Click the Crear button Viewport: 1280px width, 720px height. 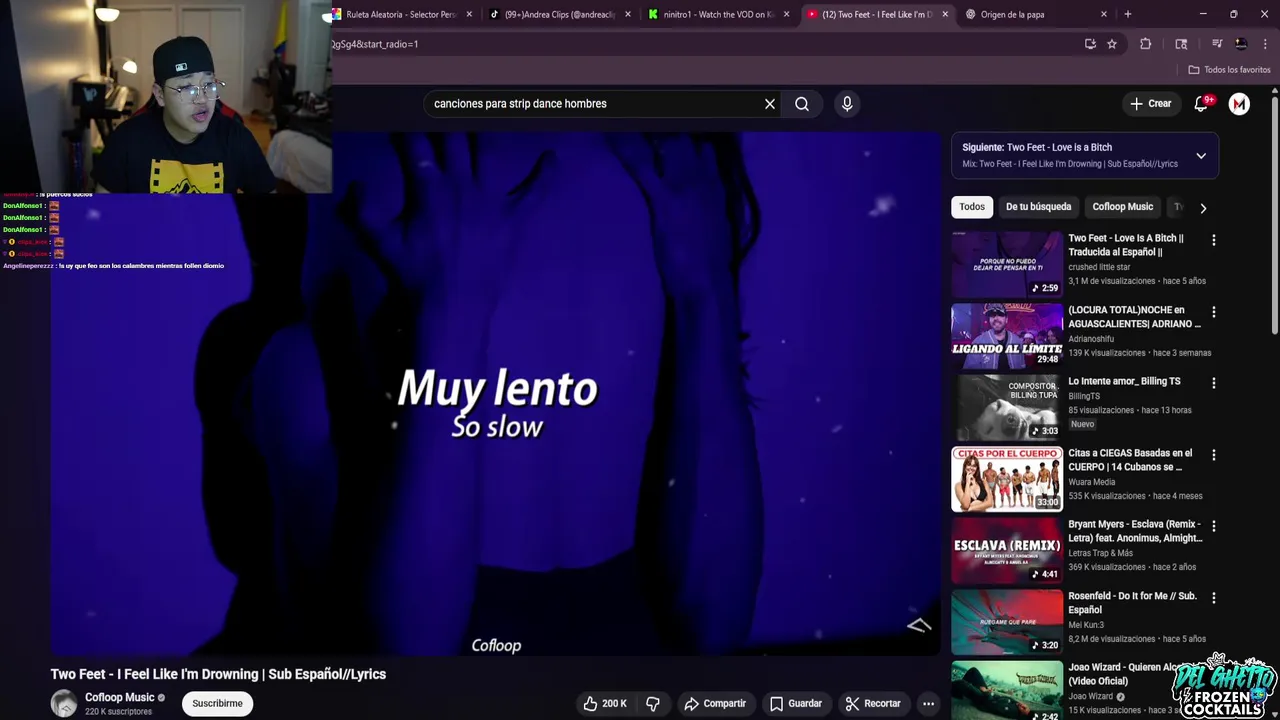(x=1150, y=104)
